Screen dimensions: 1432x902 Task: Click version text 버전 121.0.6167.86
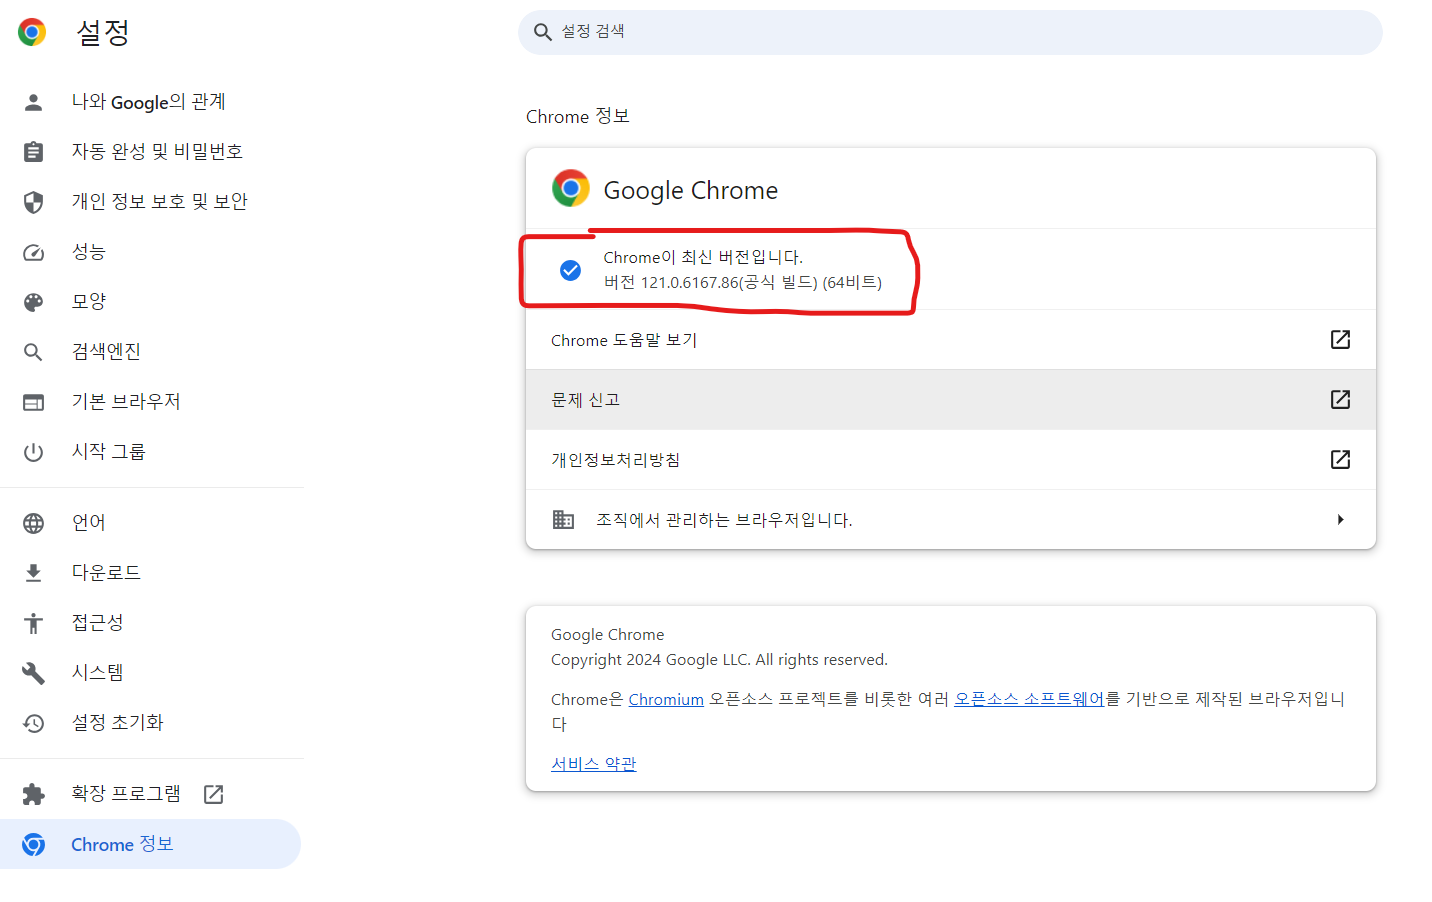pyautogui.click(x=742, y=283)
